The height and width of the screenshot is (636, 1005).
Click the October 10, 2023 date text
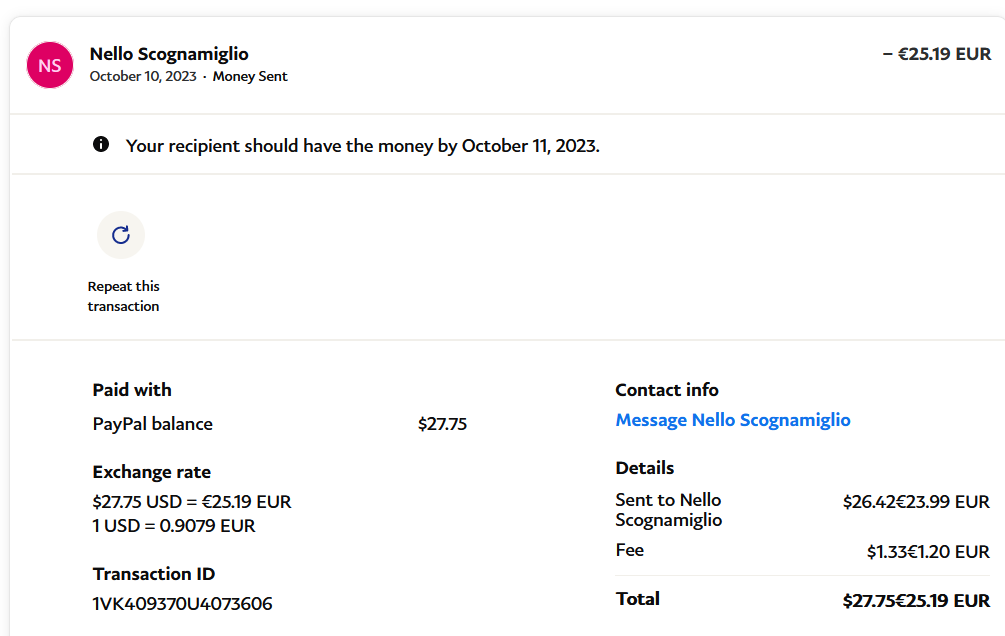(141, 76)
